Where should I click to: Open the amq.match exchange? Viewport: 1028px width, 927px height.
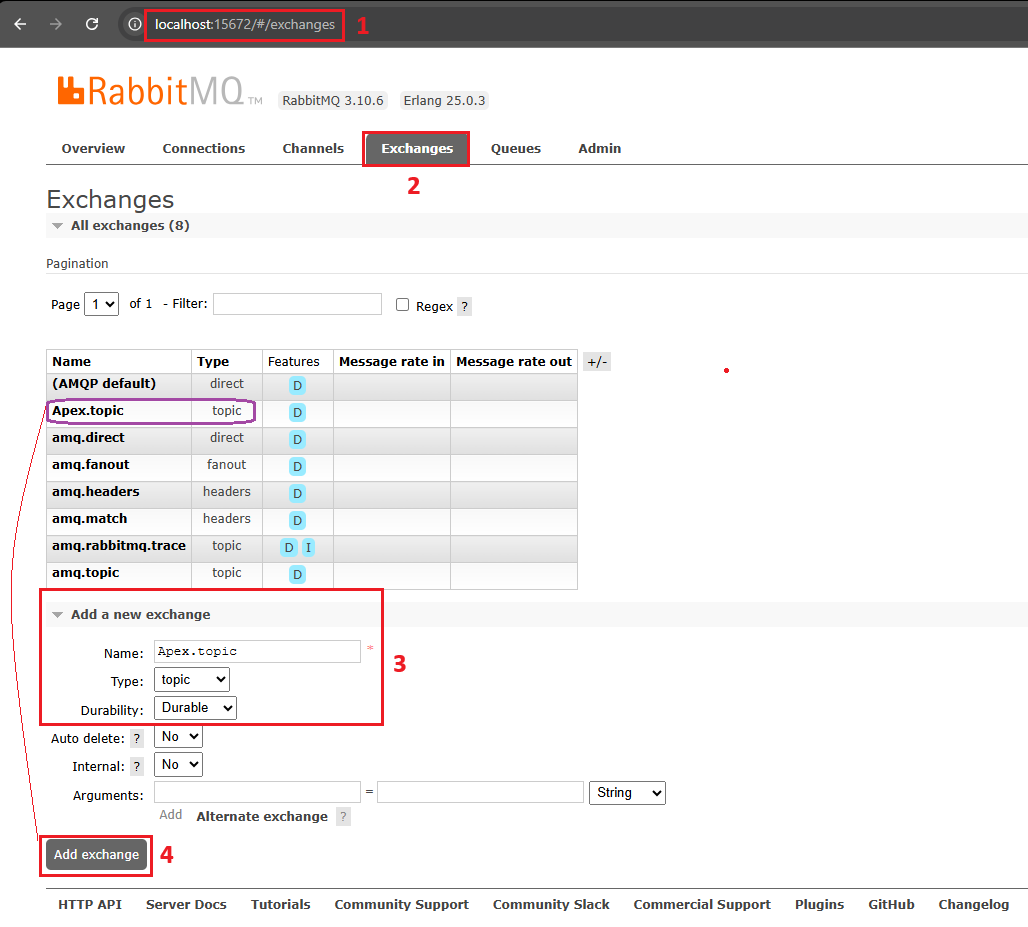[90, 519]
